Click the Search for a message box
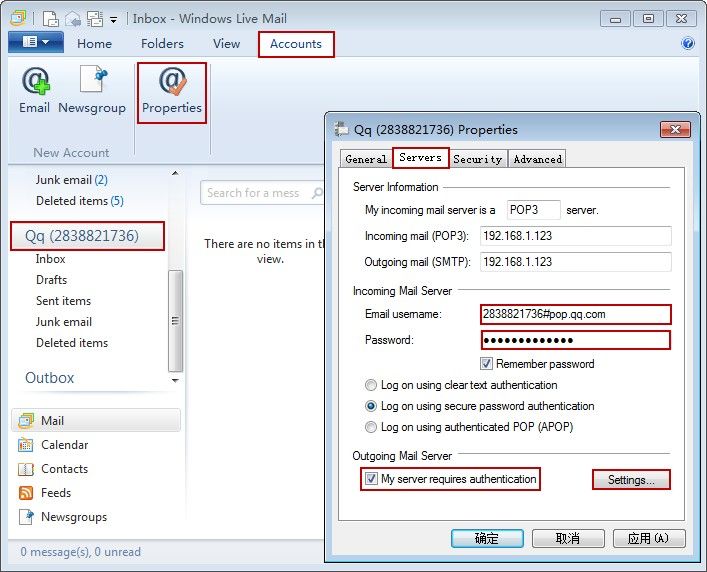707x572 pixels. pyautogui.click(x=262, y=193)
